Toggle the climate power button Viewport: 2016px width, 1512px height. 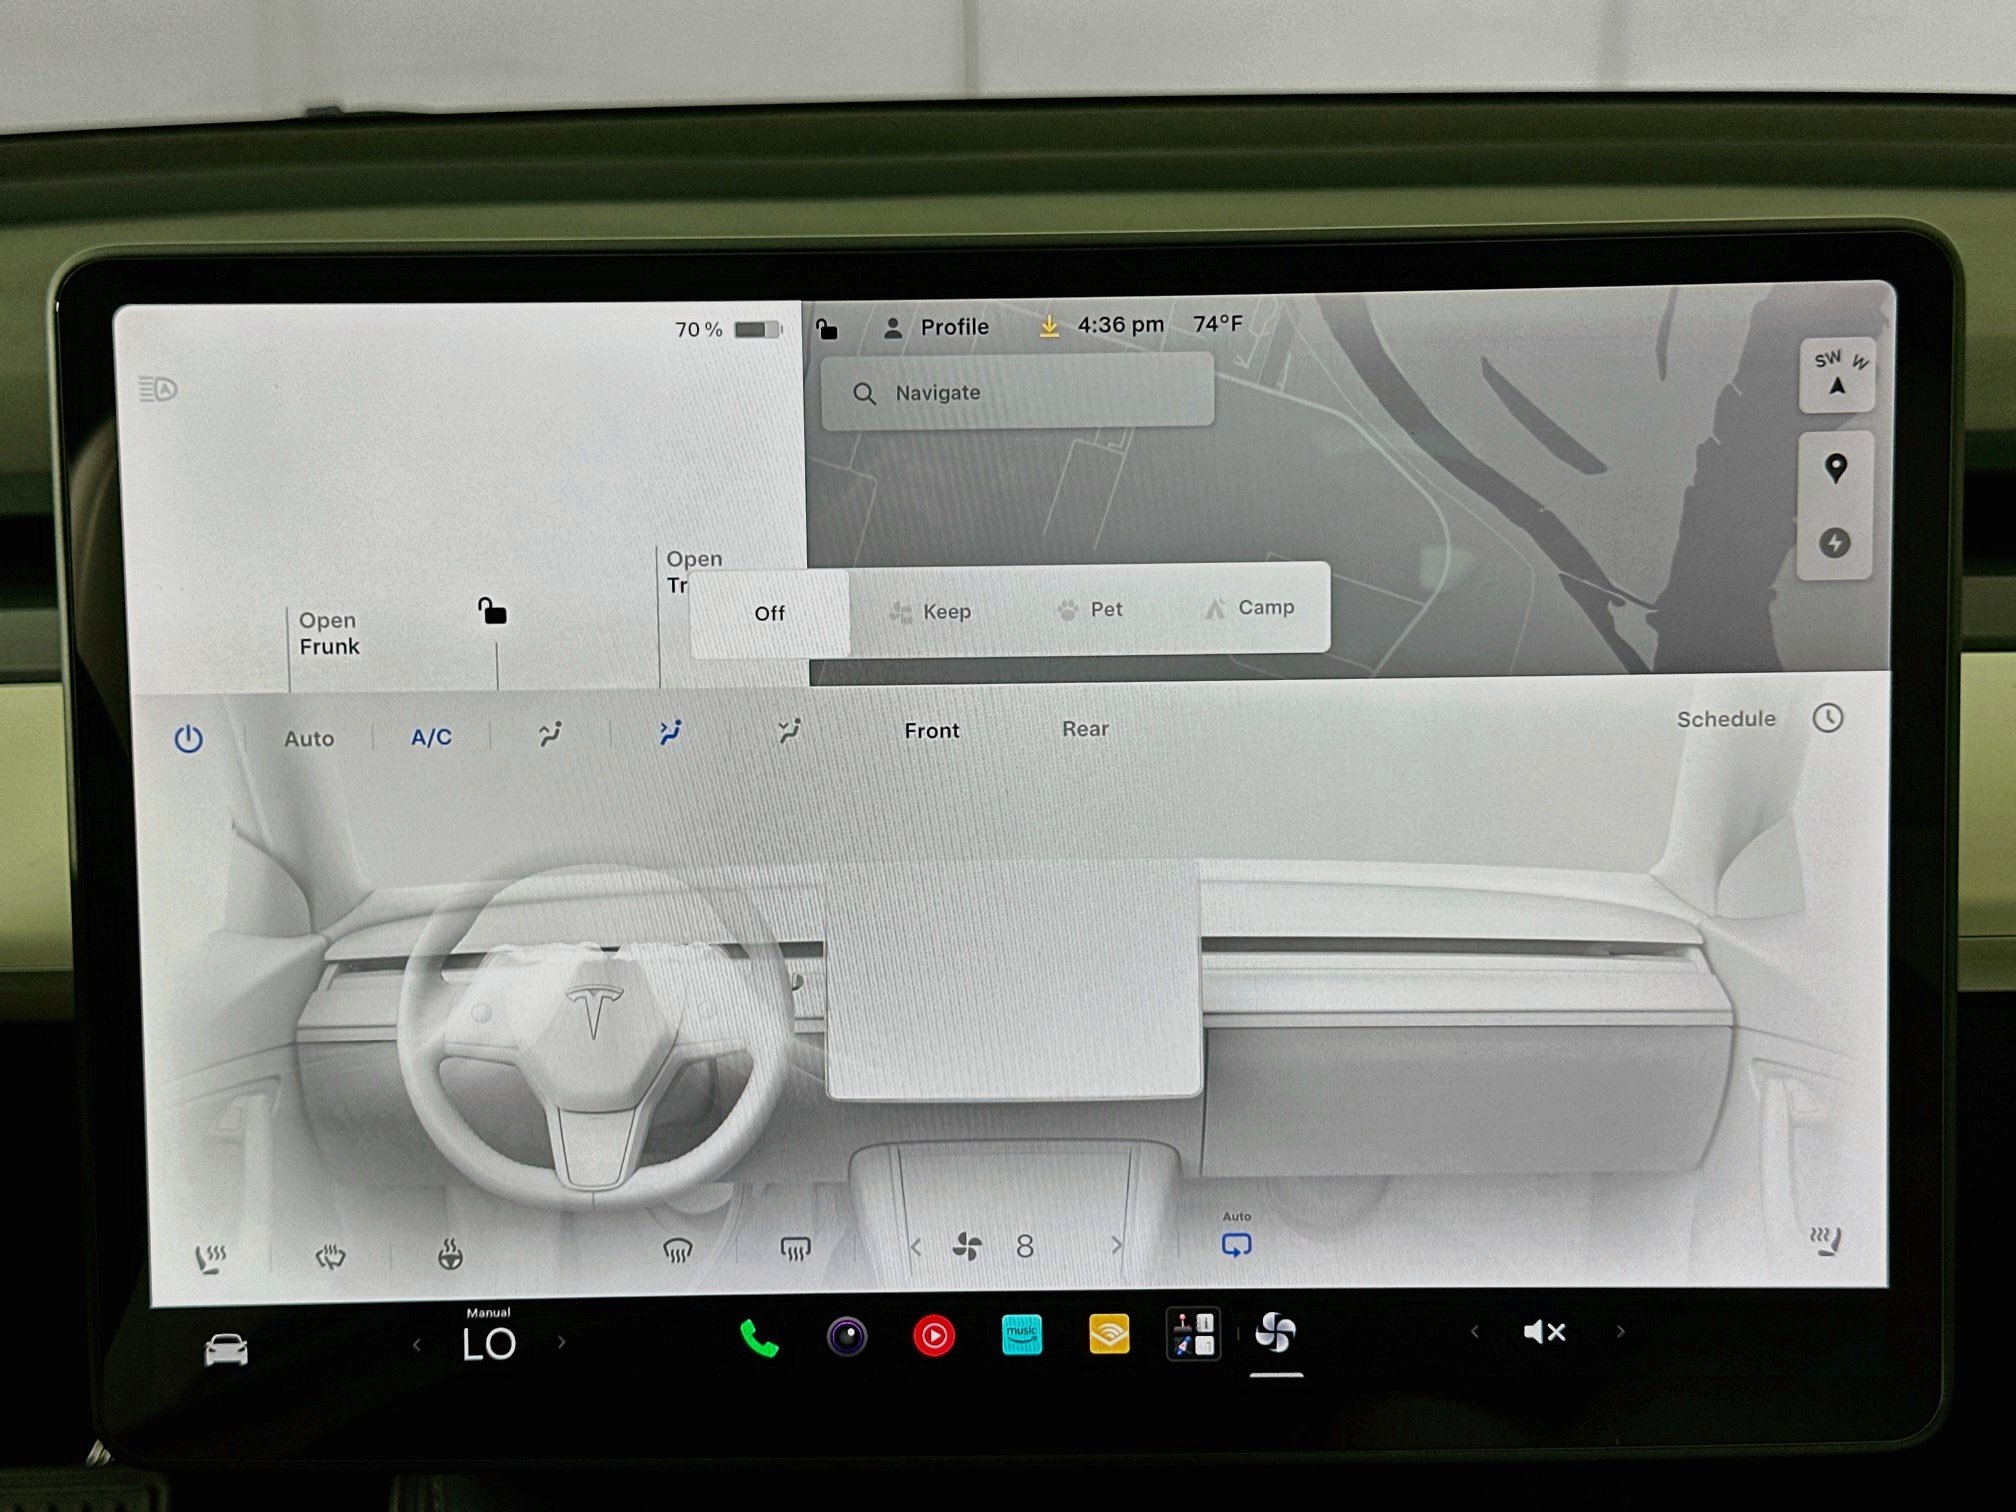click(188, 739)
